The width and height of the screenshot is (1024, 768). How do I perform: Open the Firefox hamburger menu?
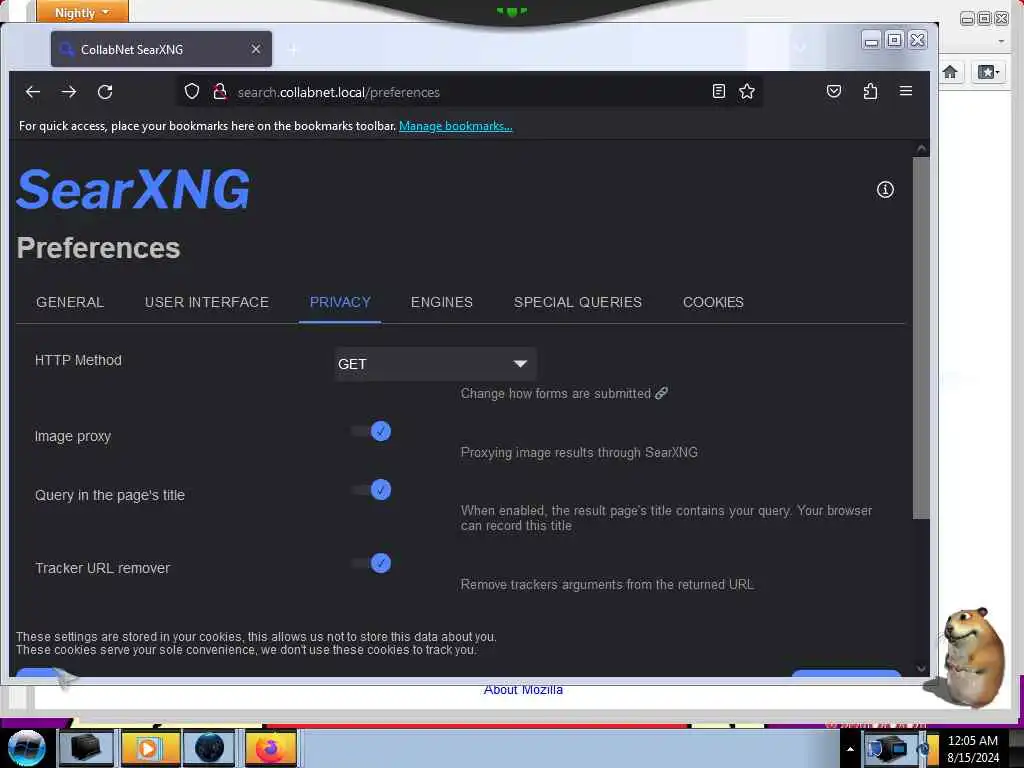coord(906,91)
